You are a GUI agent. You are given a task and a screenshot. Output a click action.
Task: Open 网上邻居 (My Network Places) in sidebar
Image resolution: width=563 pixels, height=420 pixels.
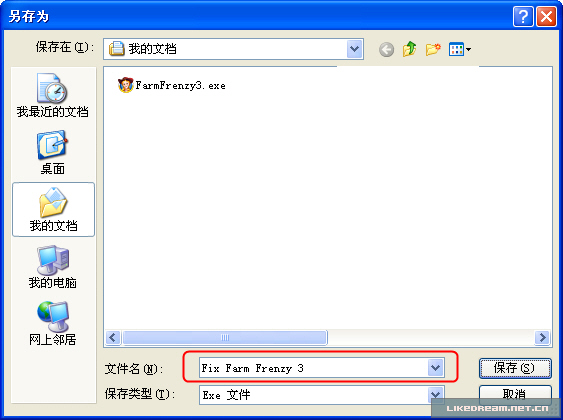tap(53, 324)
